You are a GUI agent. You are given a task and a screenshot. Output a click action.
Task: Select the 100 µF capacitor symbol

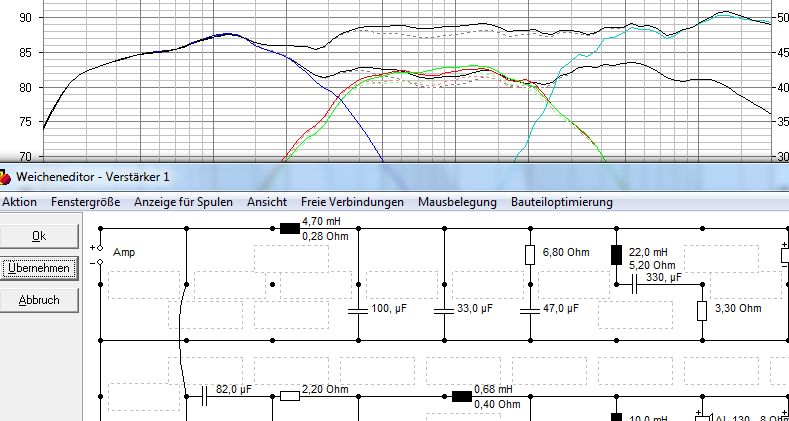(358, 311)
